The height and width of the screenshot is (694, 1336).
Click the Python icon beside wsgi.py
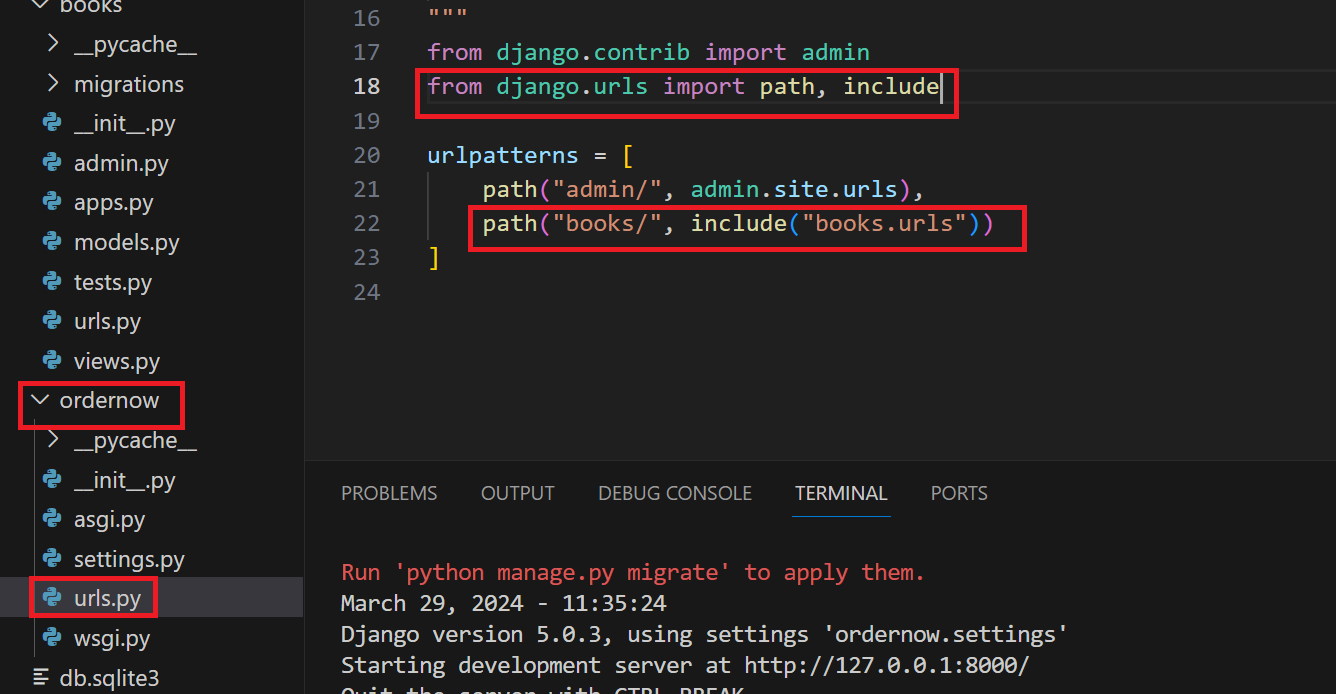pyautogui.click(x=52, y=638)
